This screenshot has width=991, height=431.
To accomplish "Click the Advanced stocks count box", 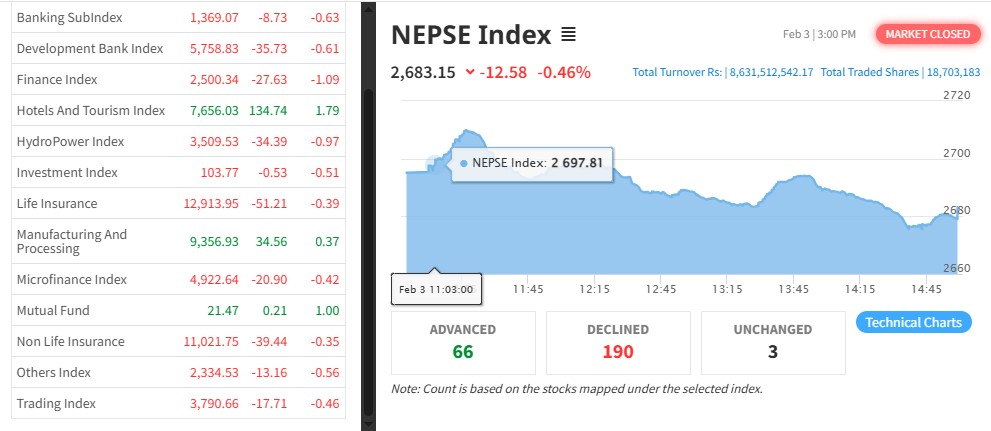I will pyautogui.click(x=462, y=340).
